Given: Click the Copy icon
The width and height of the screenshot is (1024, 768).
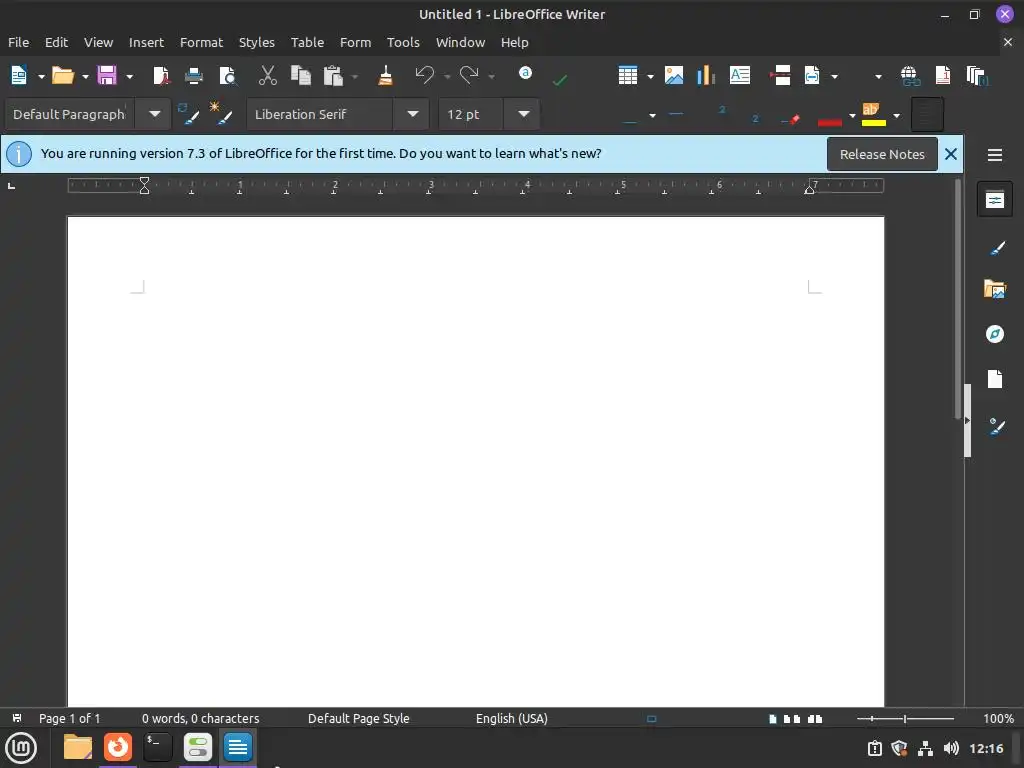Looking at the screenshot, I should coord(300,76).
